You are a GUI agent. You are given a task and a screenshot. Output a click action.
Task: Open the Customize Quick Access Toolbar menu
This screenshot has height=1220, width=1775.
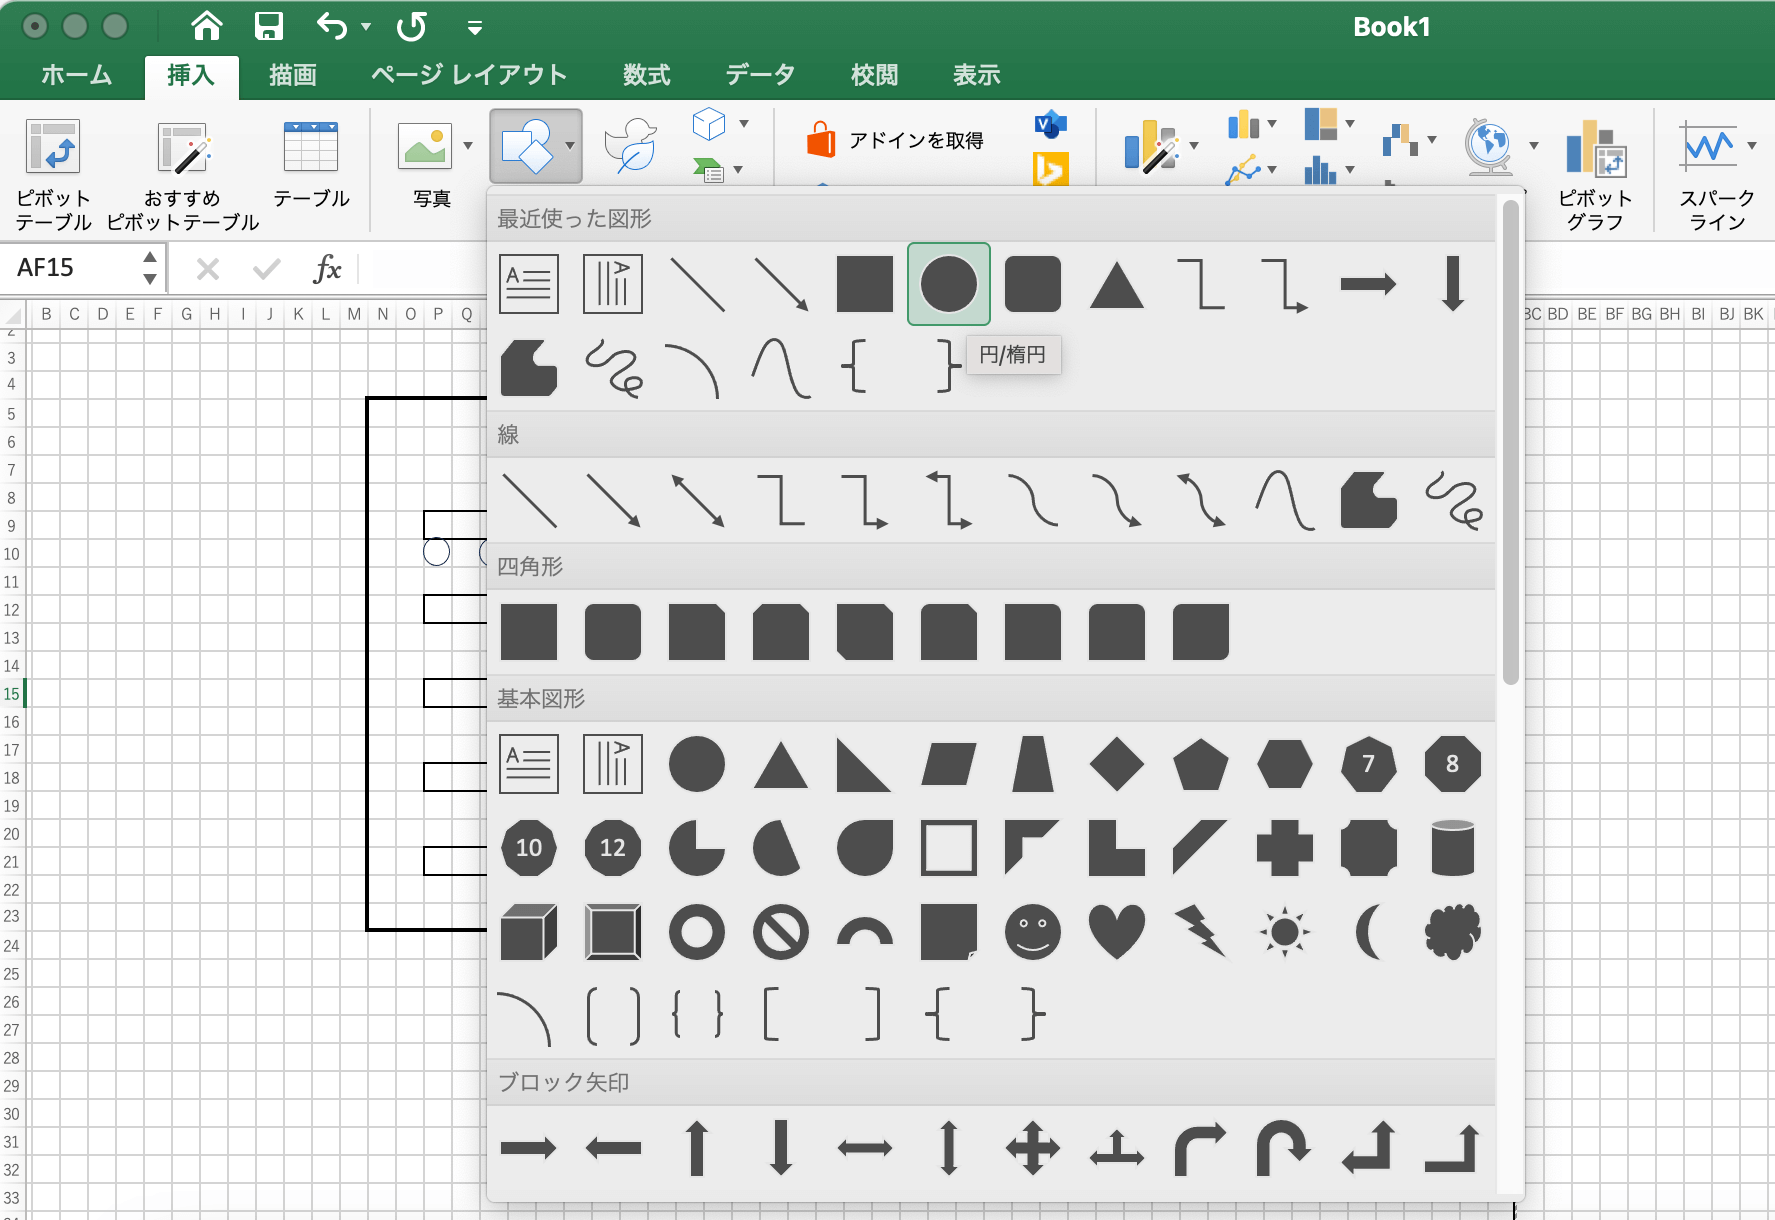(475, 27)
